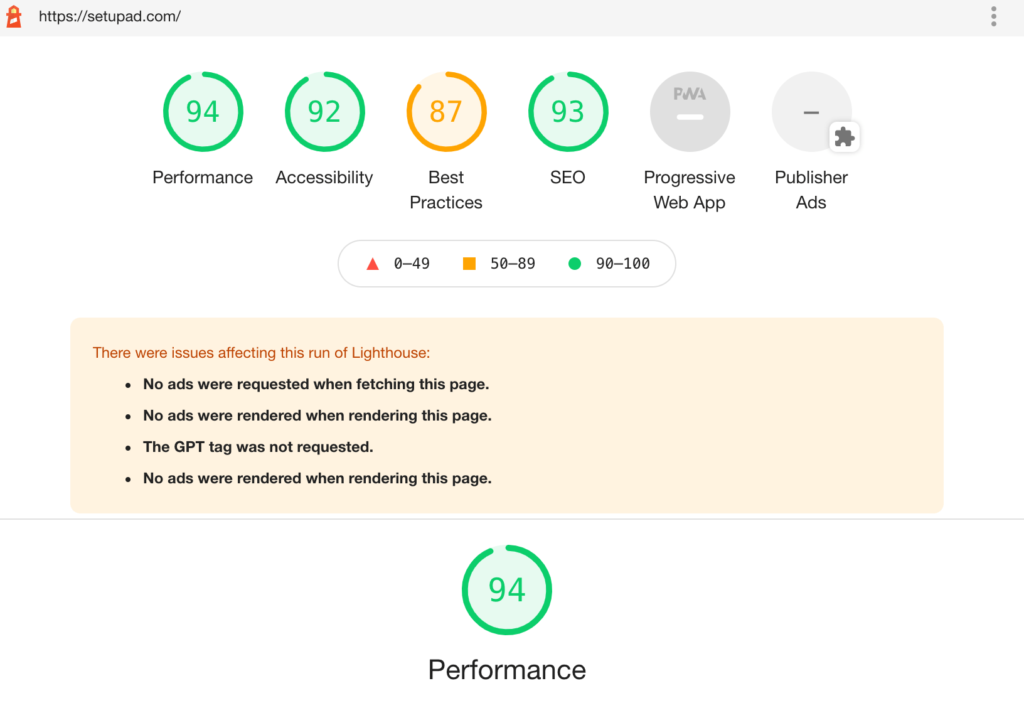Open the puzzle-piece plugin icon near Publisher Ads
The image size is (1024, 703).
(x=845, y=137)
